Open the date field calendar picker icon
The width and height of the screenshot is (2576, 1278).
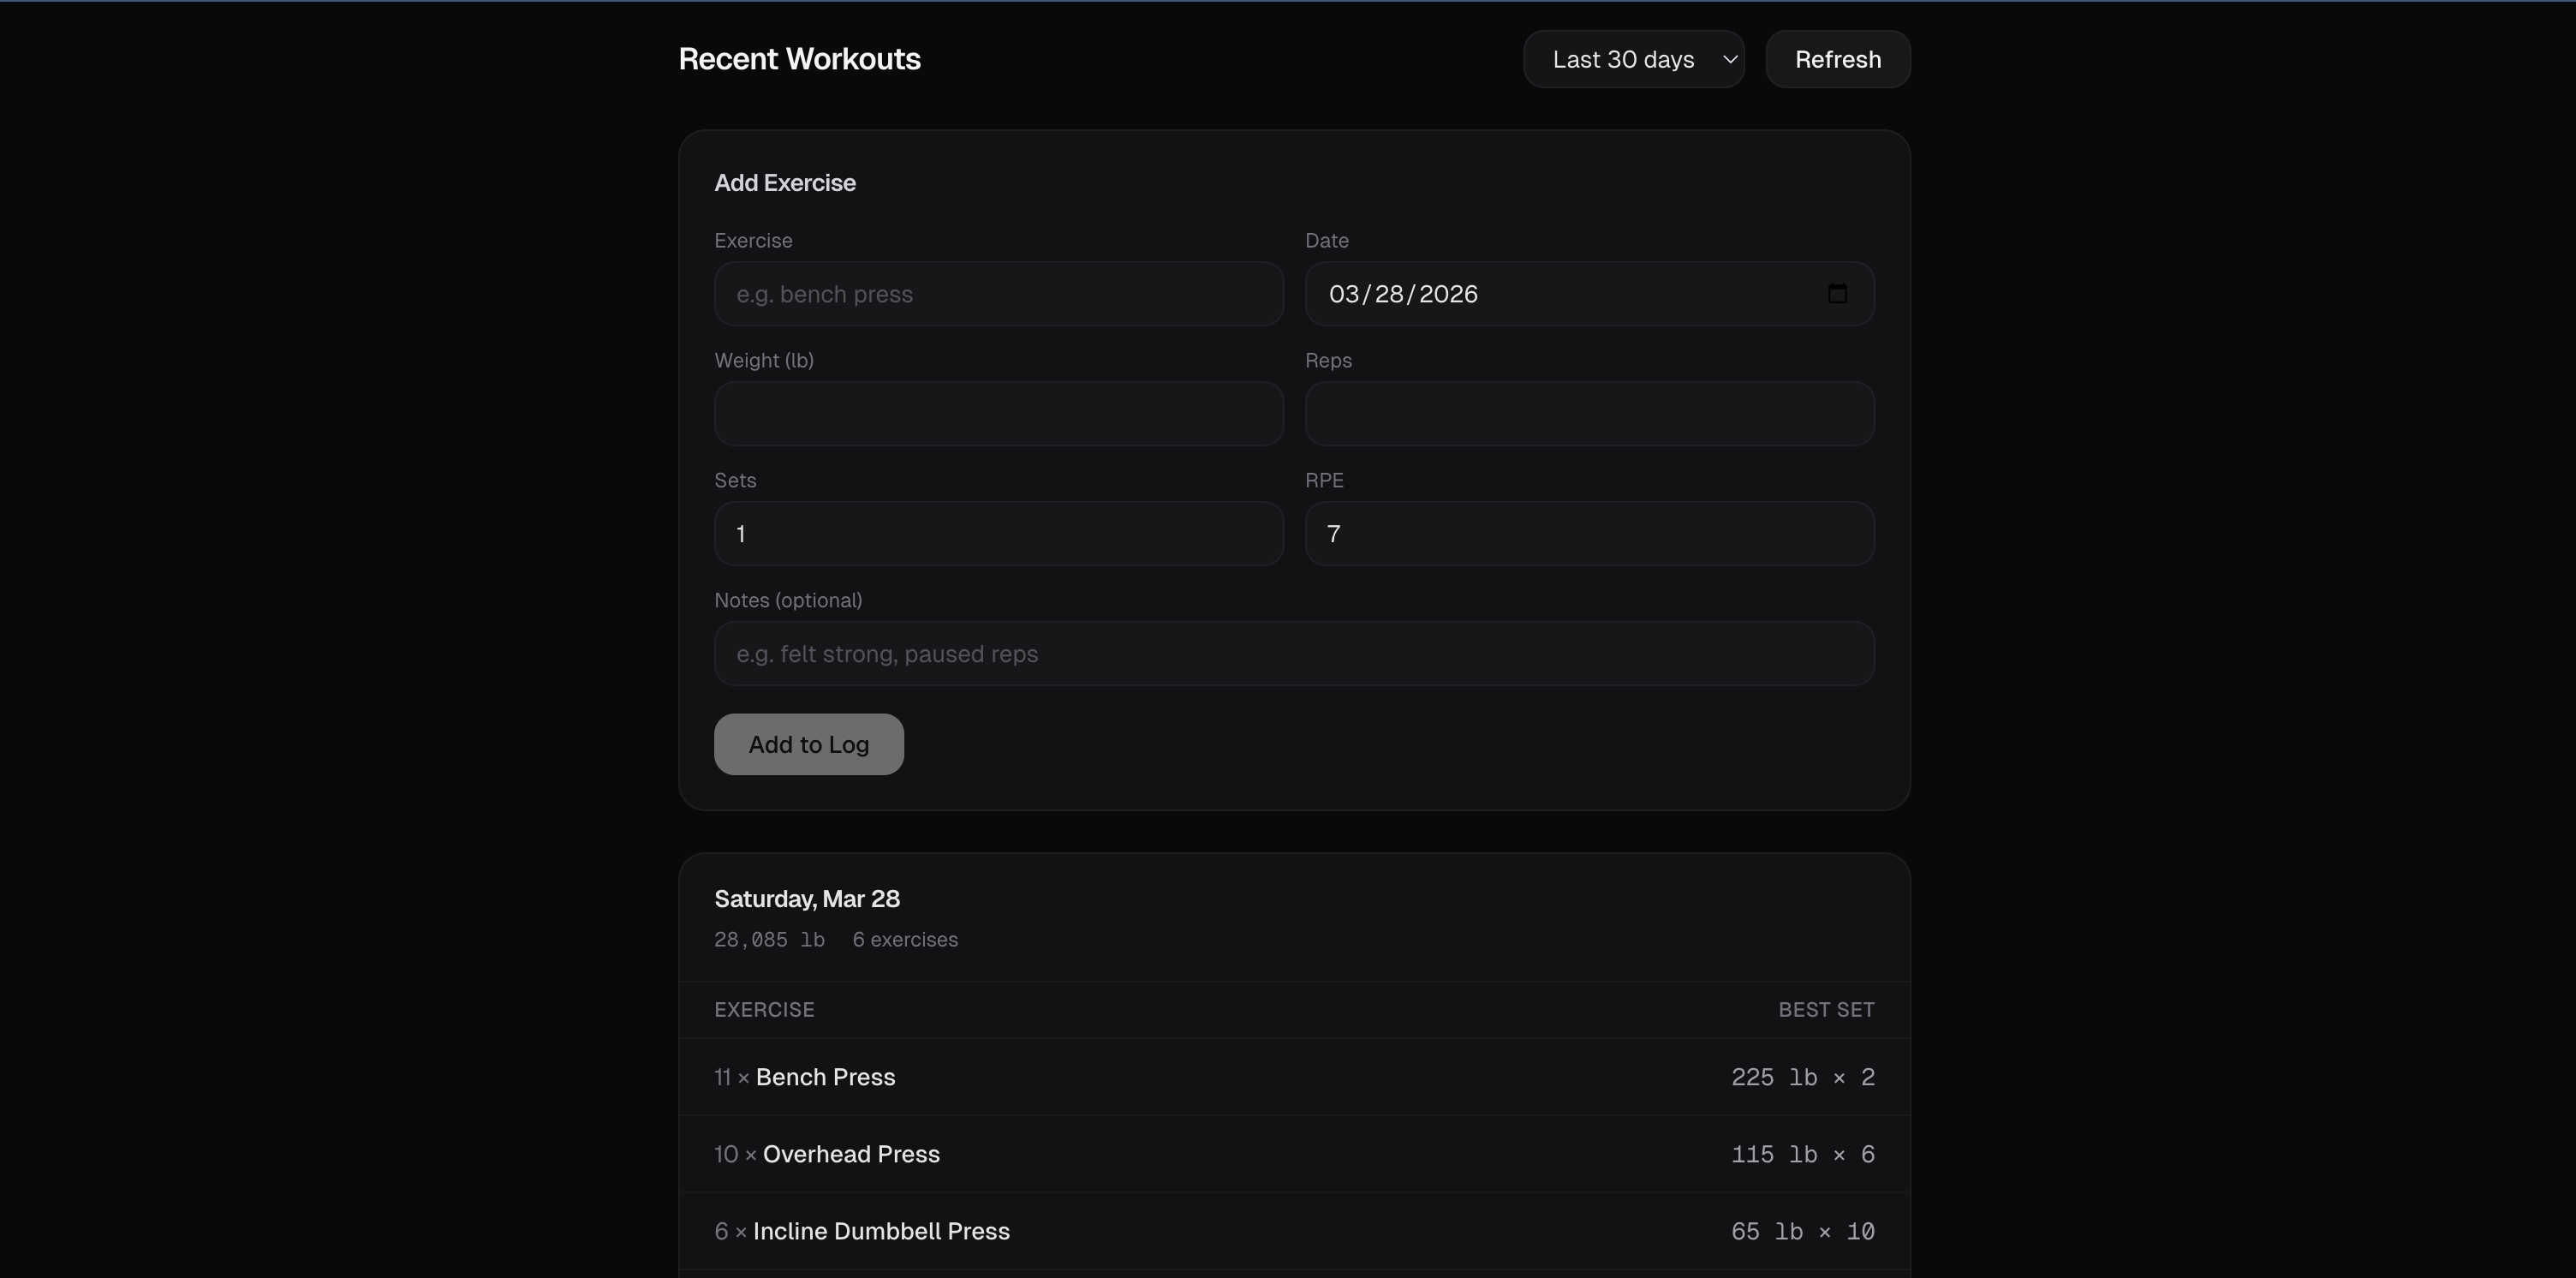click(1836, 293)
